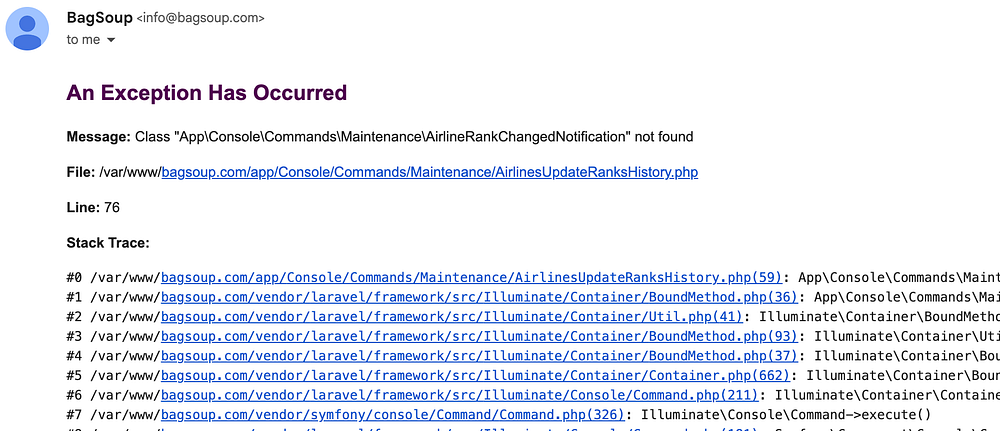Image resolution: width=1000 pixels, height=431 pixels.
Task: Click the "Stack Trace:" label
Action: pyautogui.click(x=107, y=242)
